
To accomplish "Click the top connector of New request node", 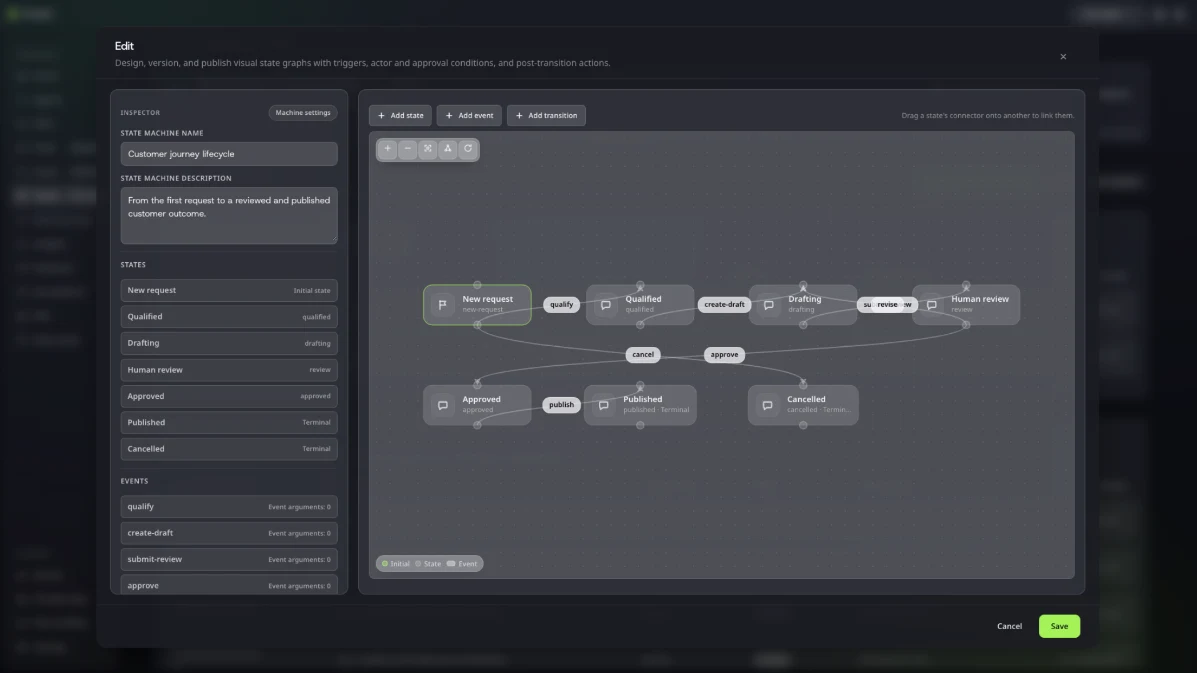I will click(477, 285).
